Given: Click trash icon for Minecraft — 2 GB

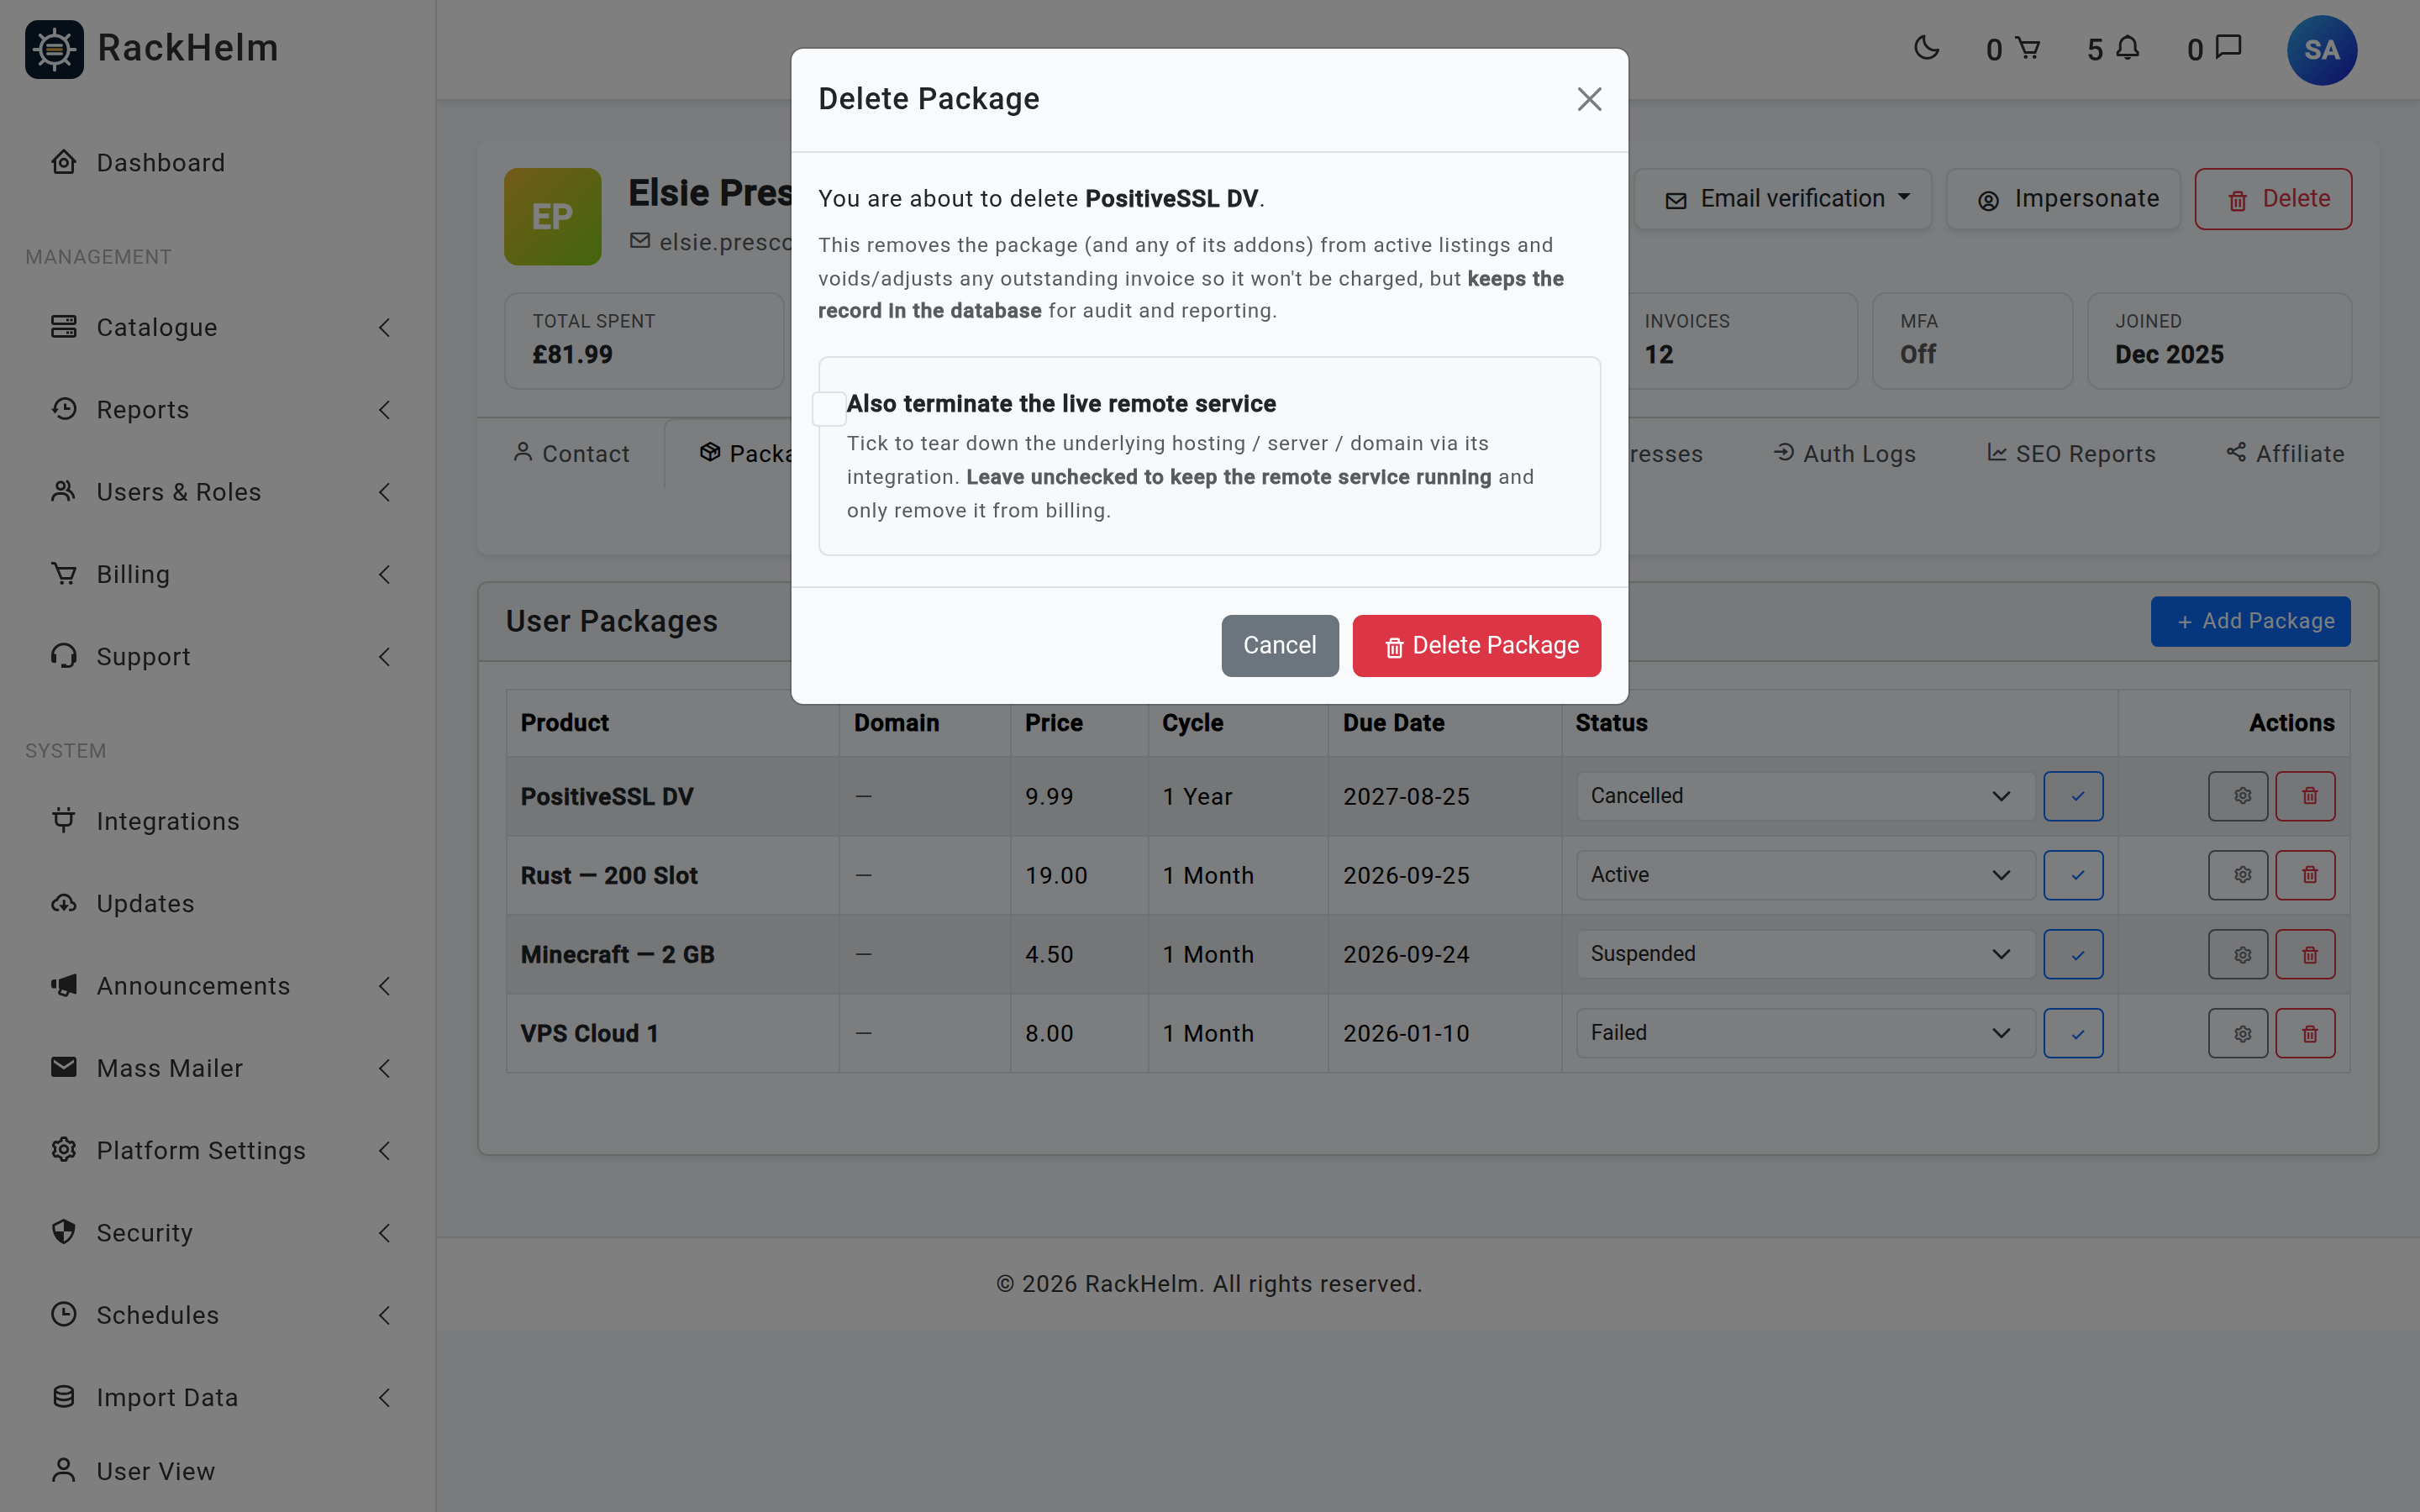Looking at the screenshot, I should point(2305,954).
